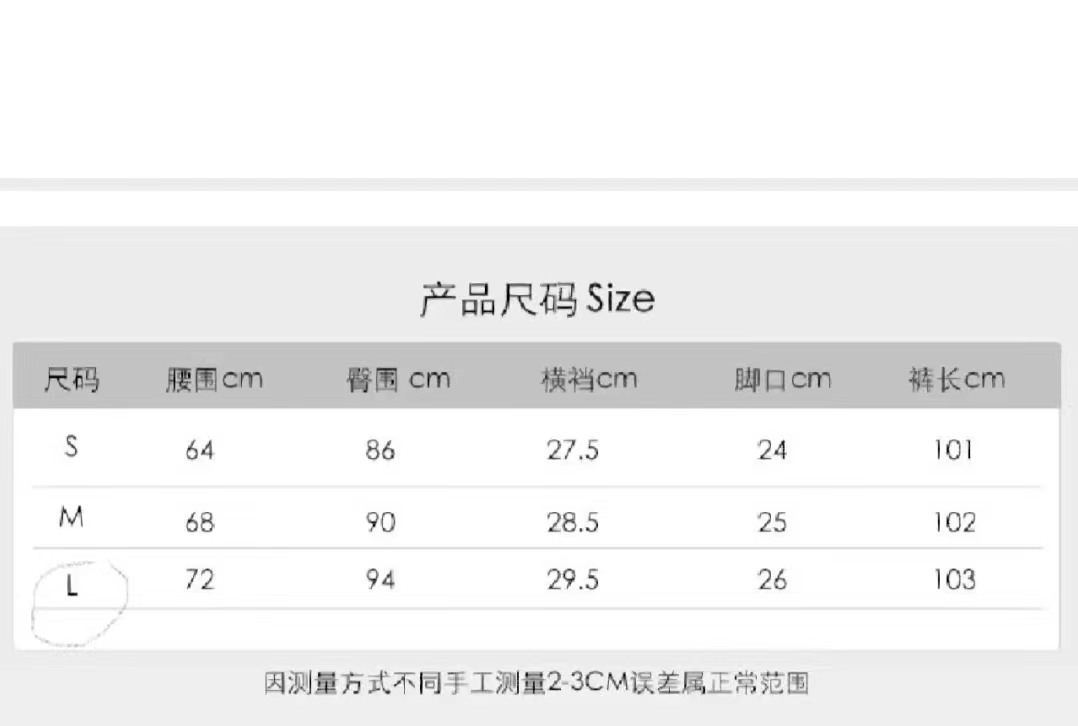This screenshot has width=1078, height=726.
Task: Click the 横裆cm column header
Action: [589, 380]
